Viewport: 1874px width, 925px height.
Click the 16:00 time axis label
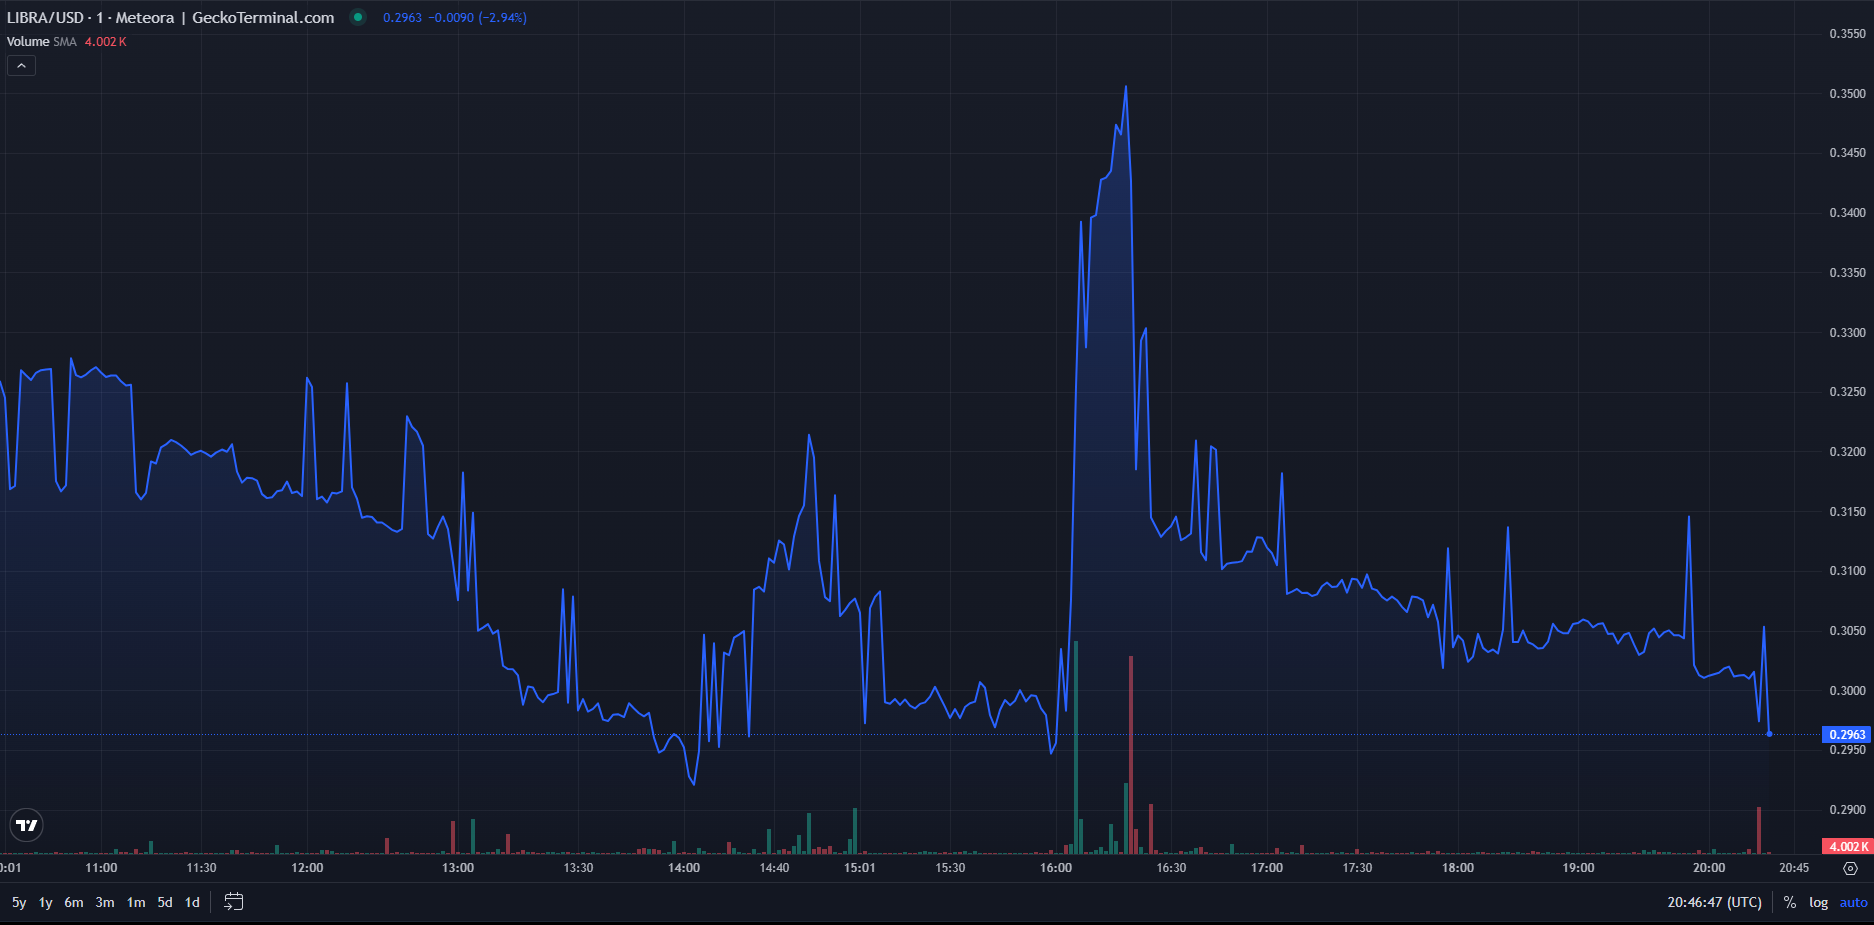pyautogui.click(x=1056, y=868)
